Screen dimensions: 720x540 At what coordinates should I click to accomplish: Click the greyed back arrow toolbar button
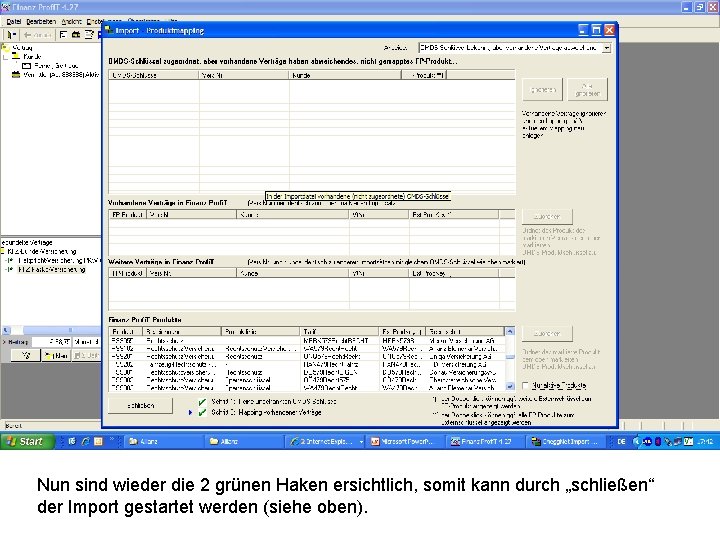click(x=37, y=34)
